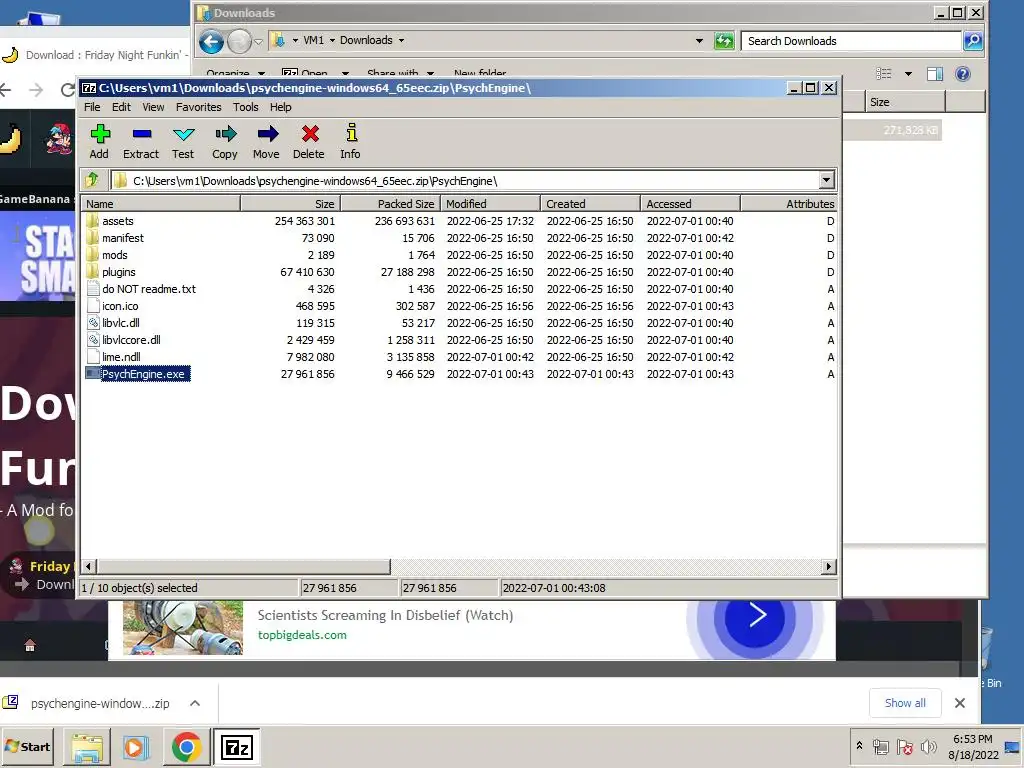Open the Info tool
Screen dimensions: 1024x768
[x=350, y=142]
